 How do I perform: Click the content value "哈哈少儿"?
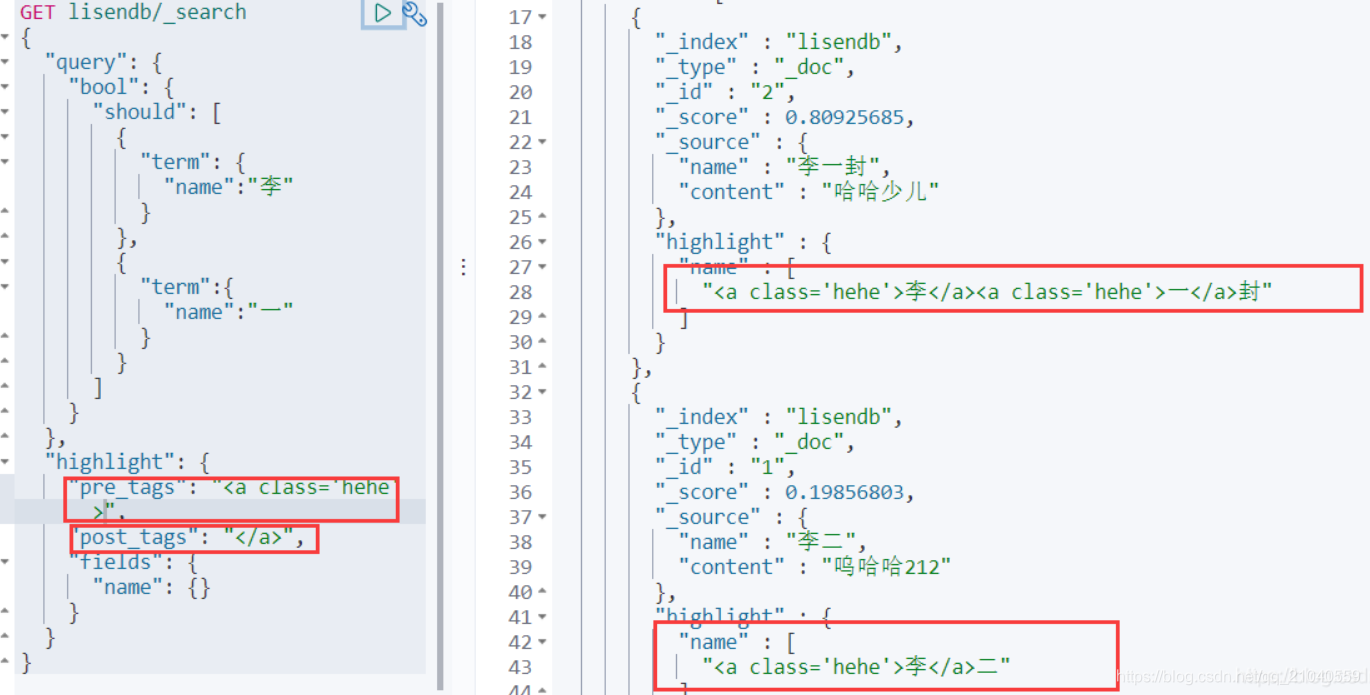(x=880, y=192)
